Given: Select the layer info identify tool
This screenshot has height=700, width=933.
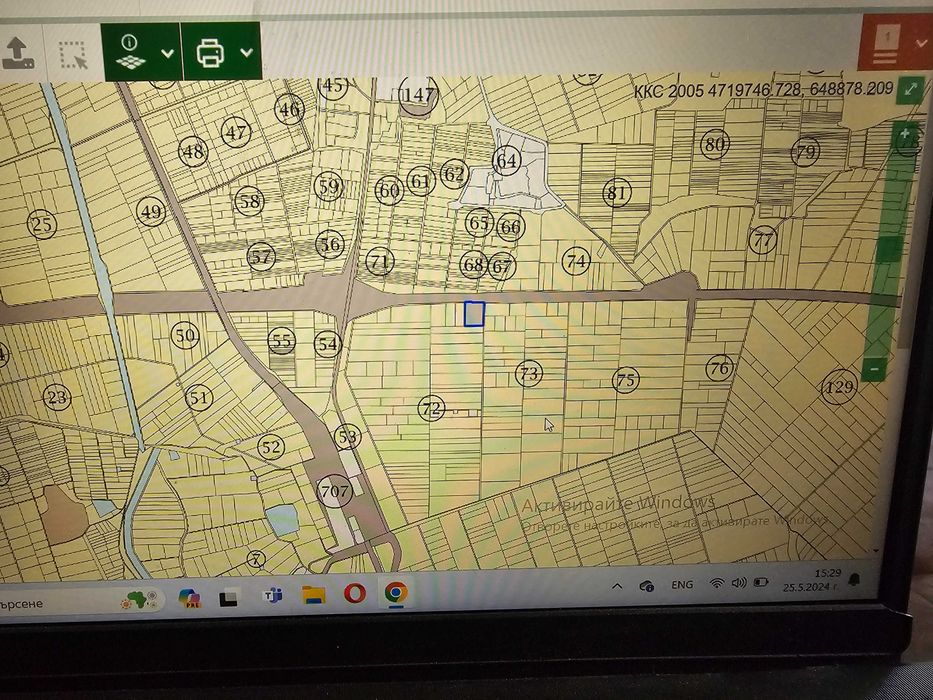Looking at the screenshot, I should 130,52.
